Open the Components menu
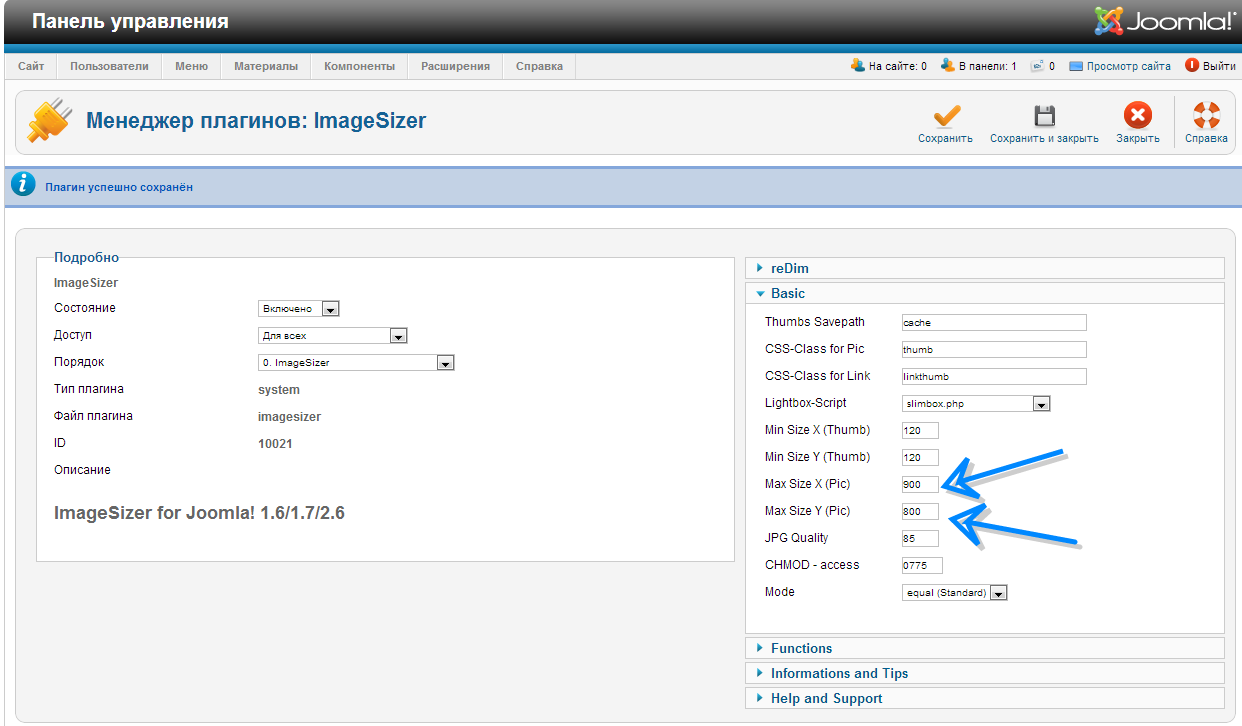This screenshot has width=1242, height=726. [x=359, y=66]
